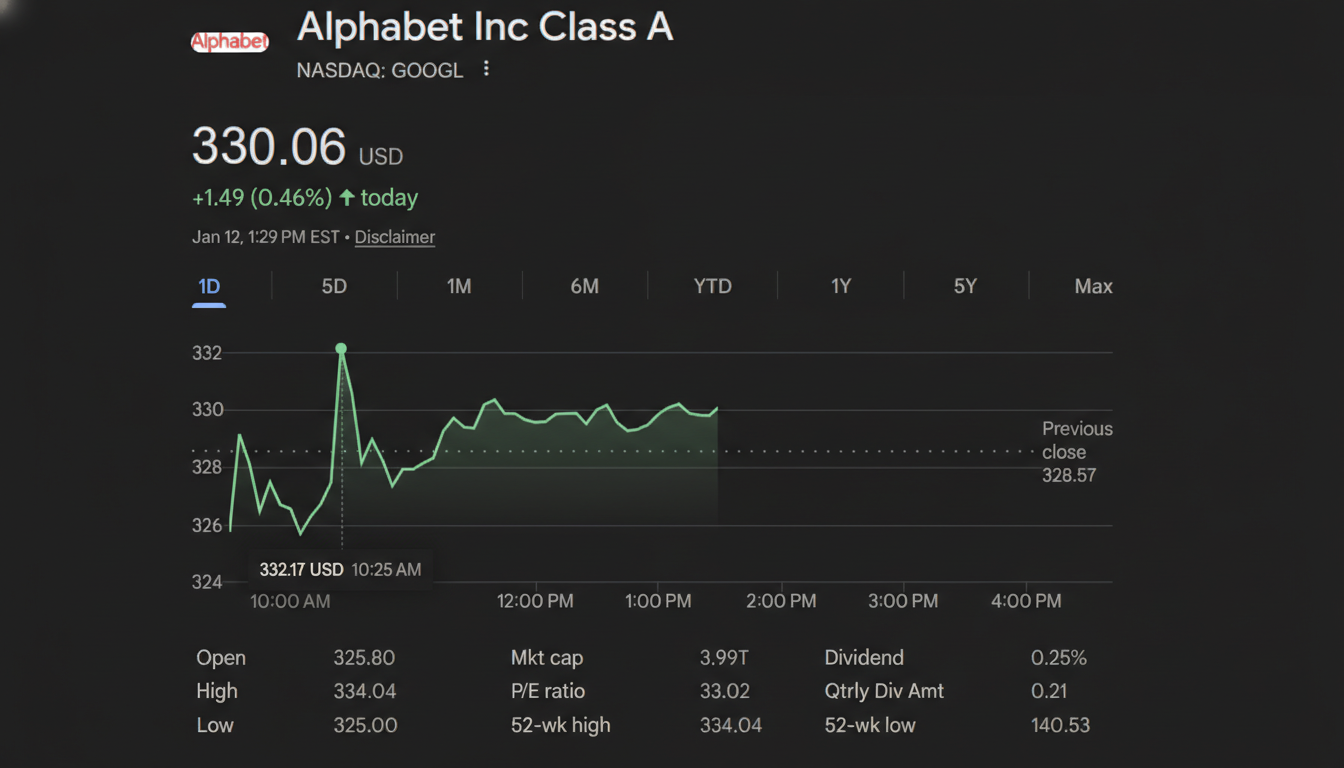
Task: Click the Mkt cap value 3.99T
Action: (x=722, y=658)
